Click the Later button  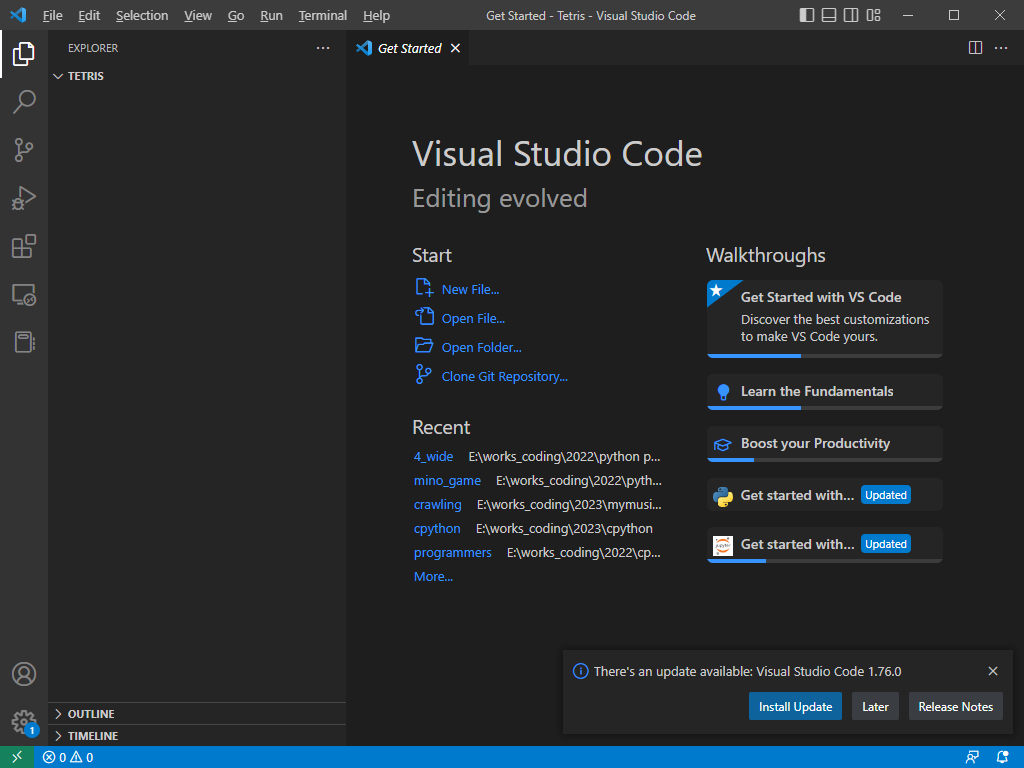(x=875, y=707)
